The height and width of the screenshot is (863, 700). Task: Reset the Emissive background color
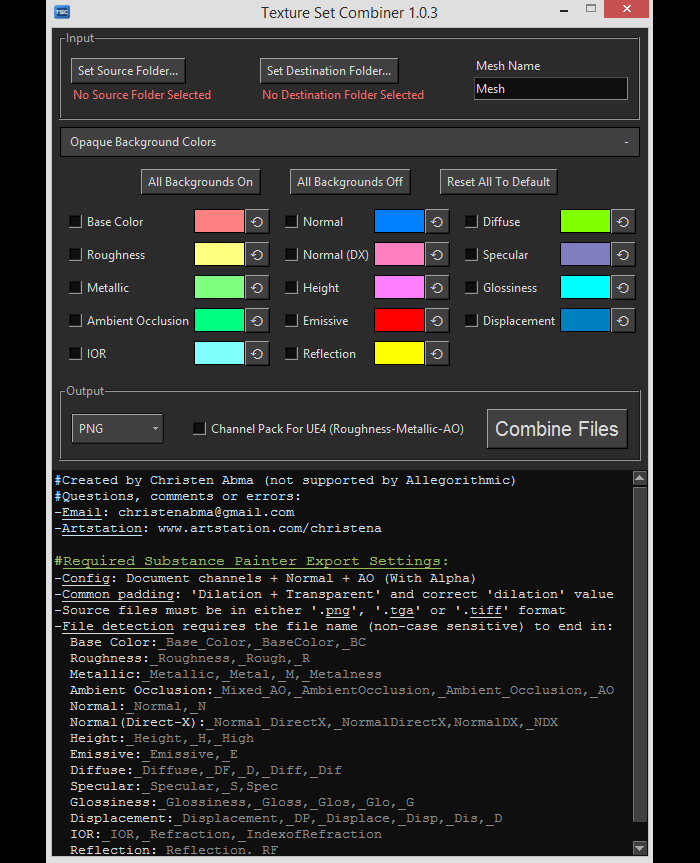(x=437, y=321)
